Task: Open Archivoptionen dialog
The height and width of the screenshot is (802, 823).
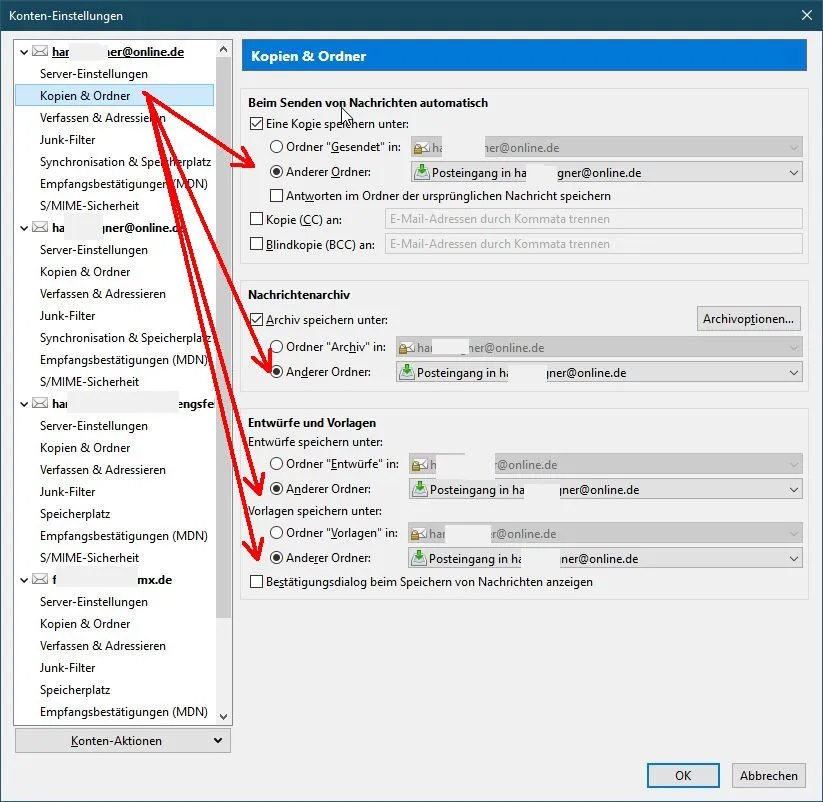Action: click(x=748, y=319)
